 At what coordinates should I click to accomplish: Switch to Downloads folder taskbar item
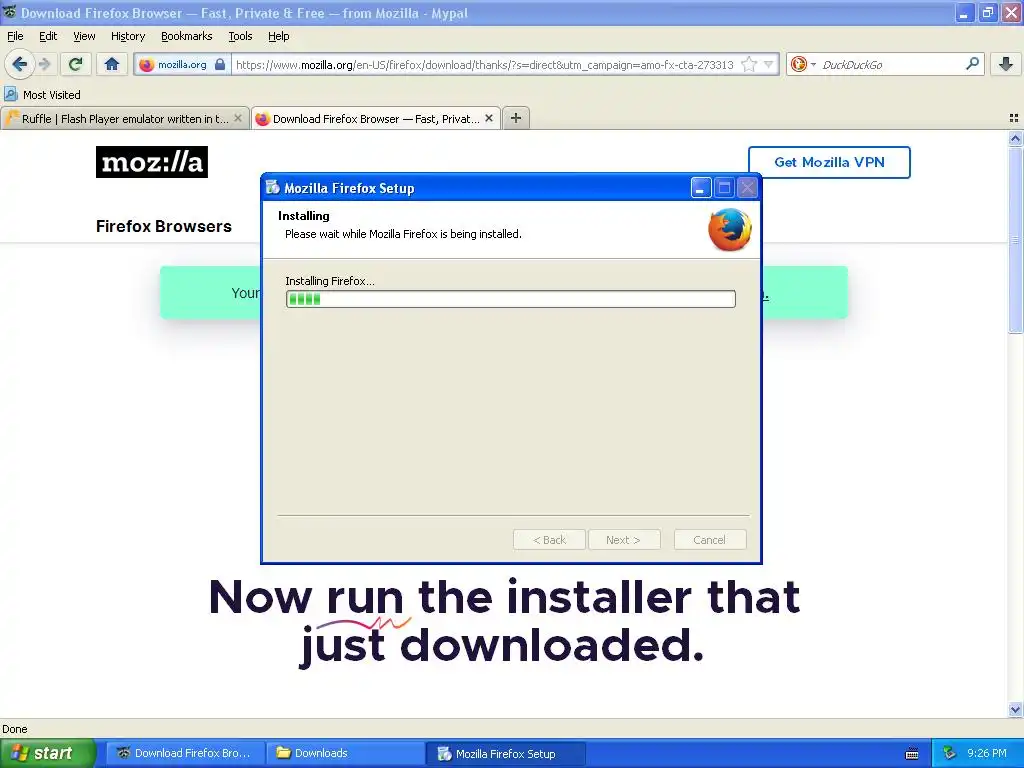[x=345, y=754]
